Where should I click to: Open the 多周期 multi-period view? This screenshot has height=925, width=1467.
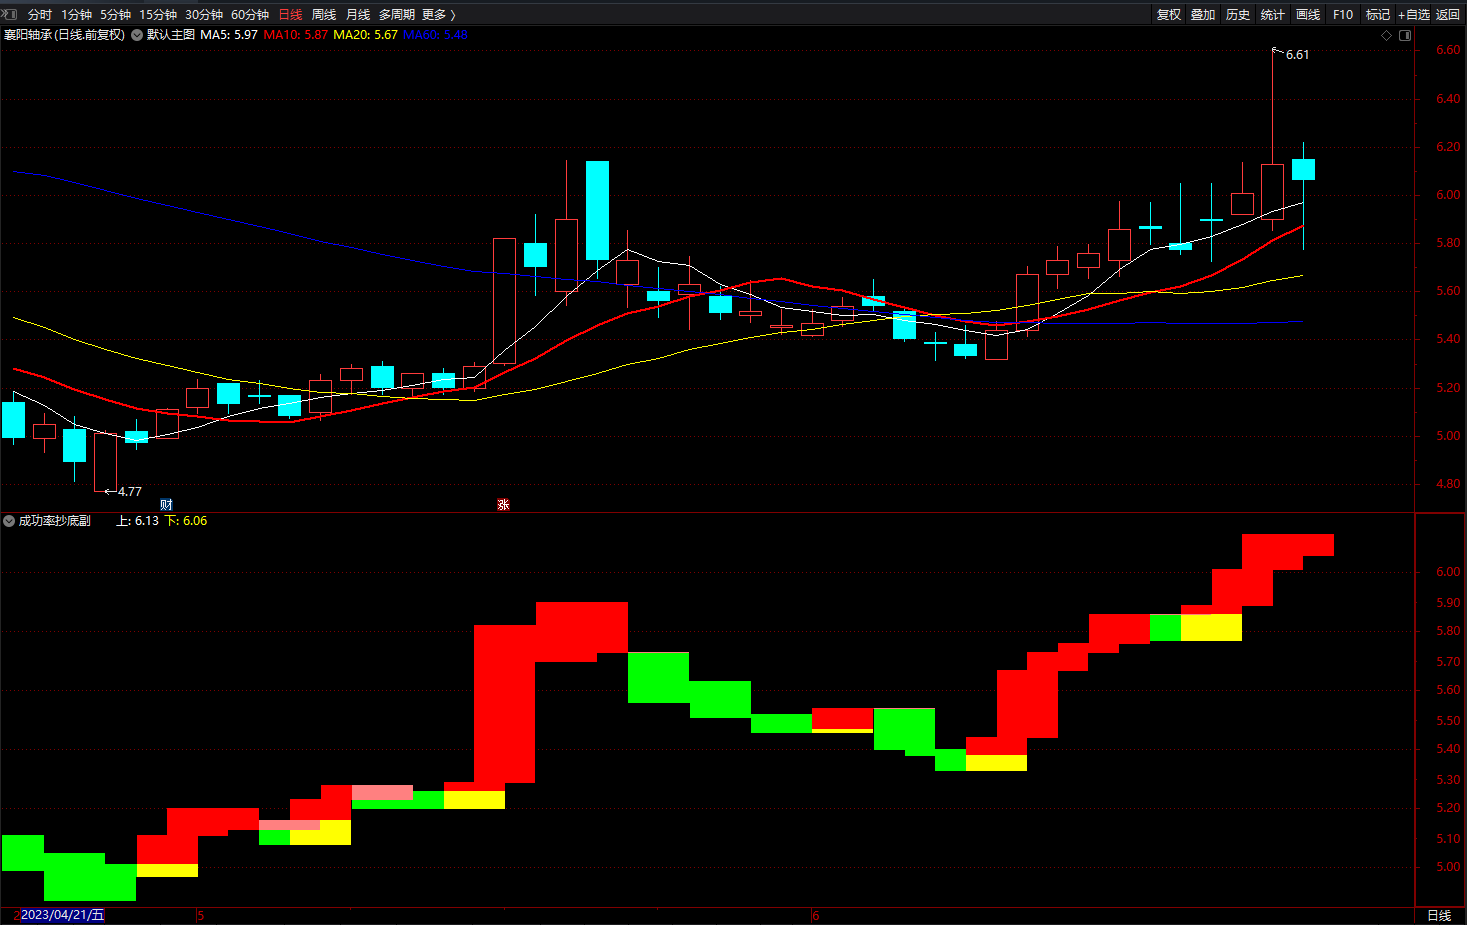pyautogui.click(x=397, y=14)
